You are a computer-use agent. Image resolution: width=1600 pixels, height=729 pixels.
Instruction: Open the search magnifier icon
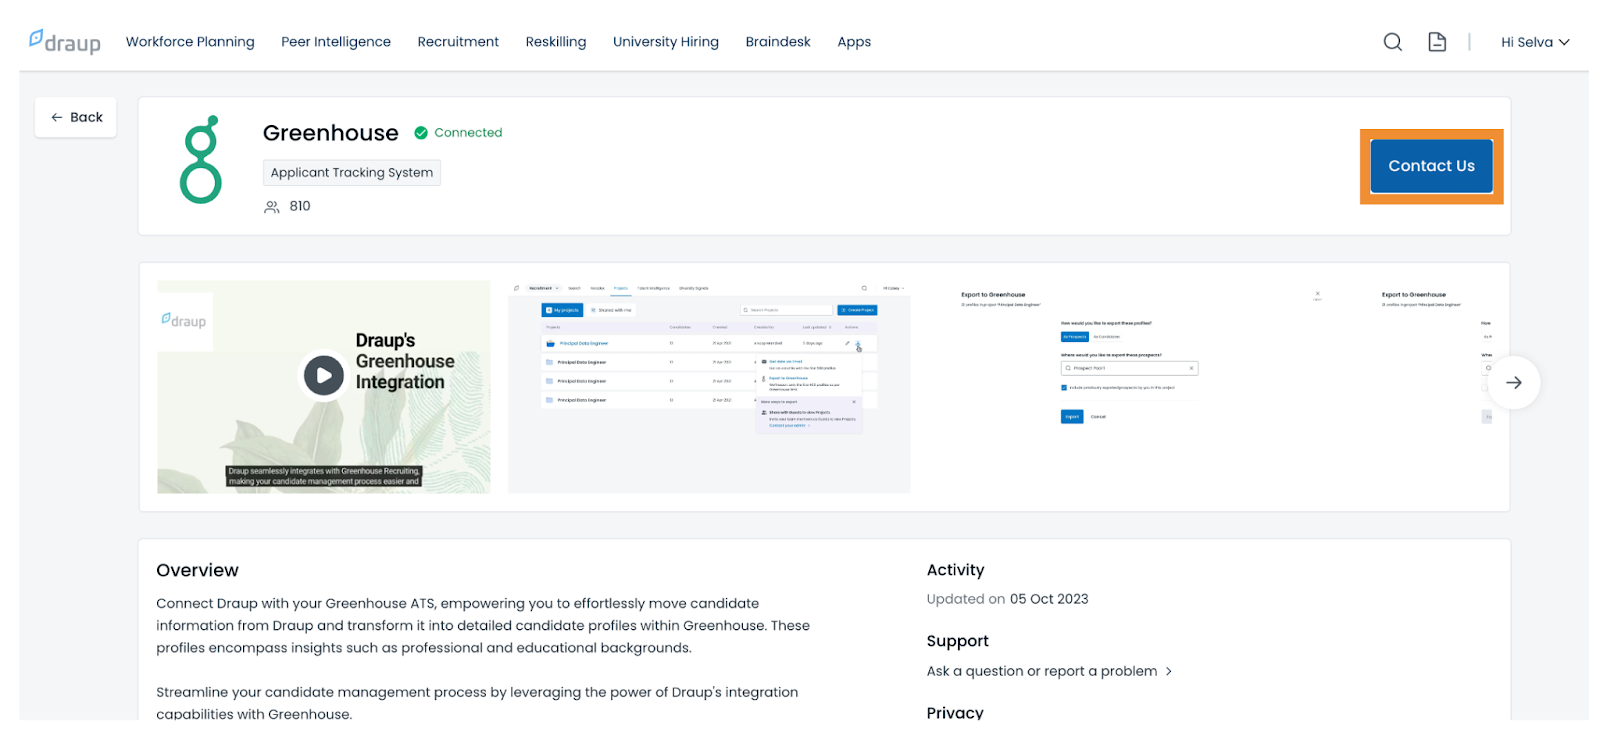tap(1392, 42)
